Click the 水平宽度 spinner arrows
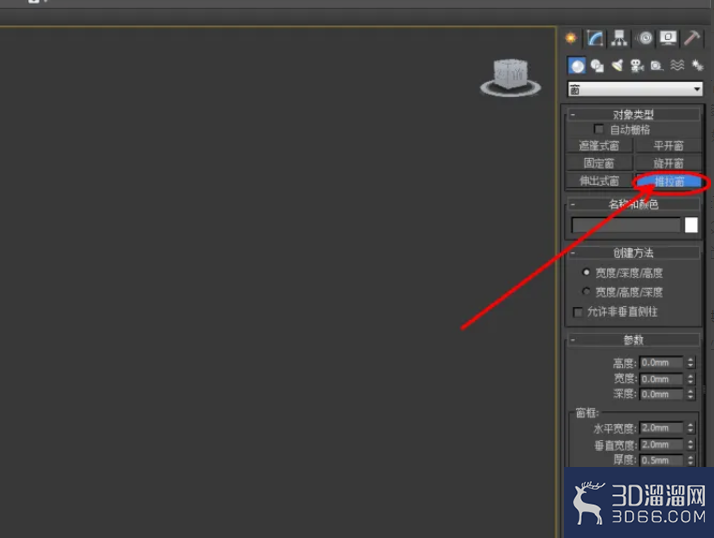714x538 pixels. 690,428
